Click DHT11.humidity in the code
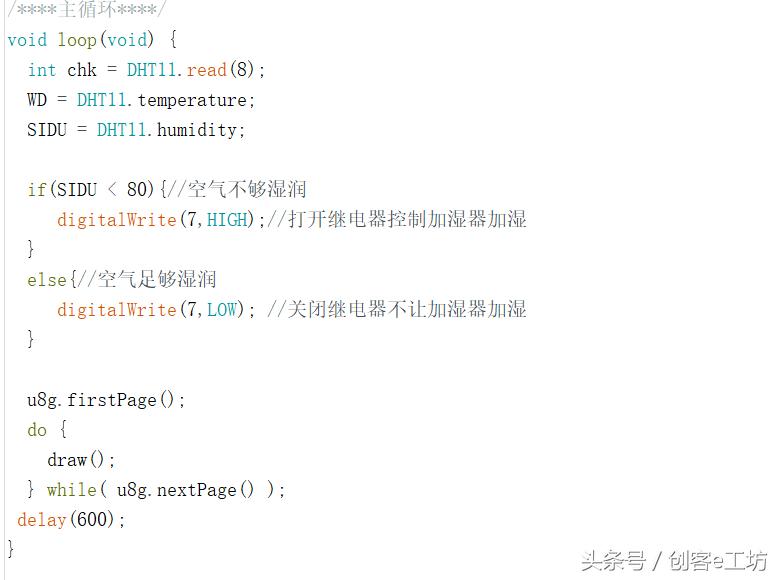 [170, 130]
